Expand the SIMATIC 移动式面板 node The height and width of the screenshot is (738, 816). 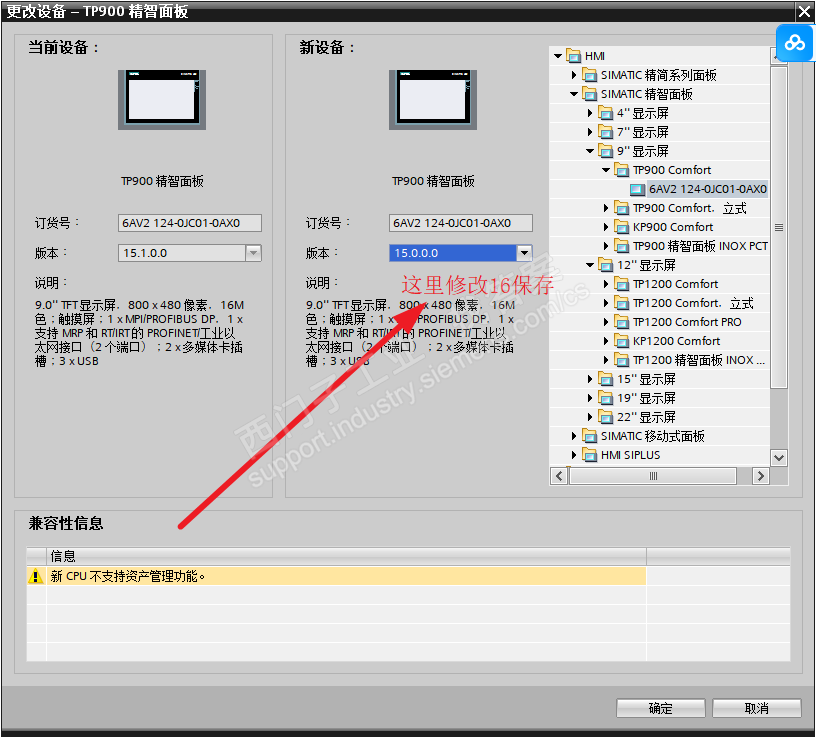coord(573,436)
